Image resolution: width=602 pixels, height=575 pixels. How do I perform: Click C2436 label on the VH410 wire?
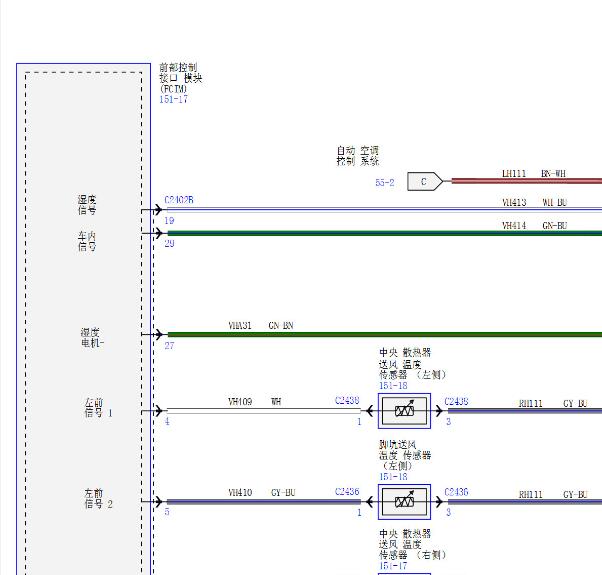347,491
